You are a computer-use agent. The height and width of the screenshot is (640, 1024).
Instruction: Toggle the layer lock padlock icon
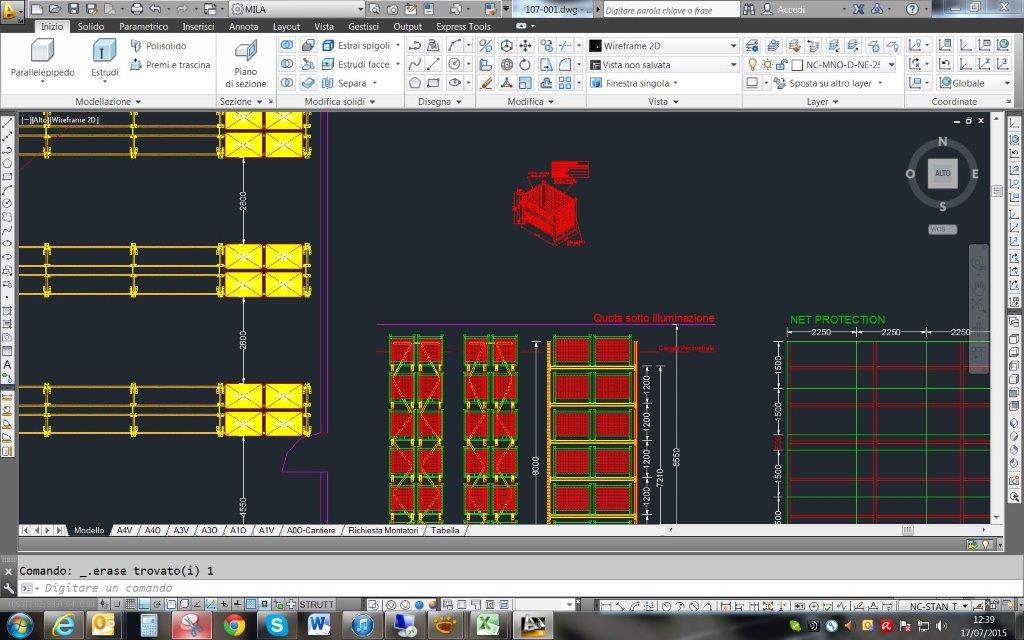point(781,65)
